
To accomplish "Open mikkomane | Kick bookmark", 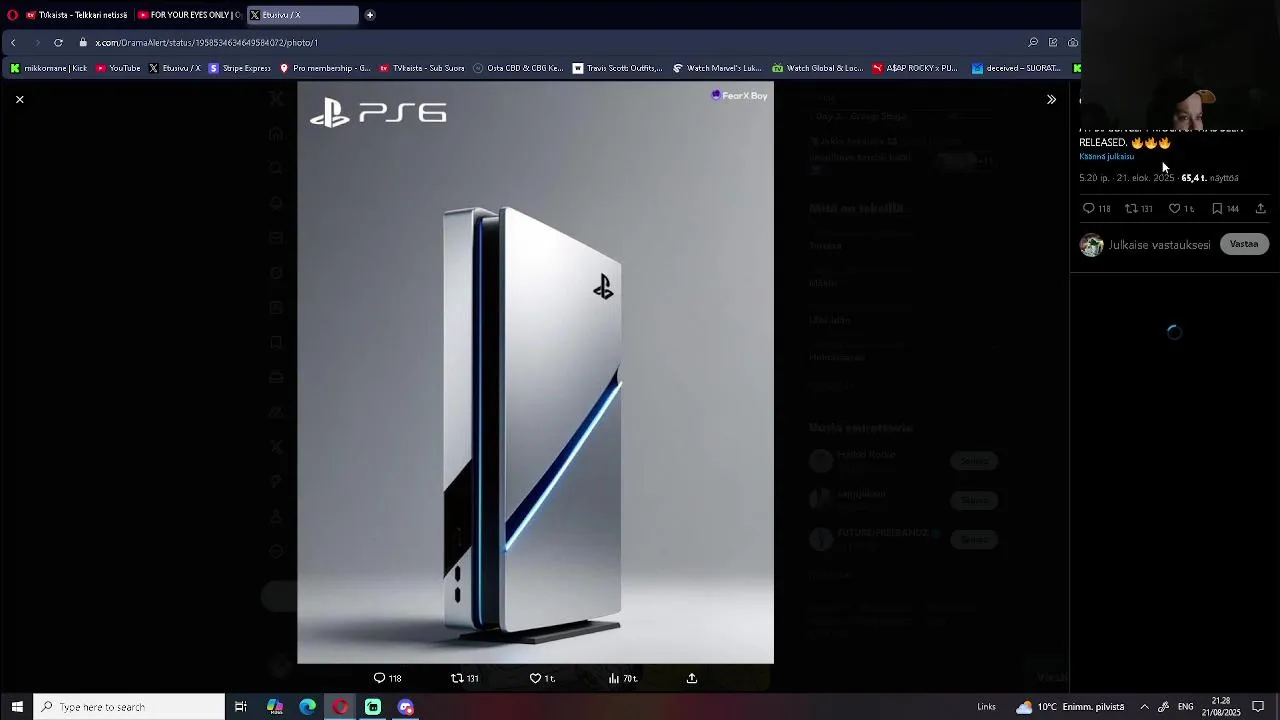I will (x=48, y=68).
